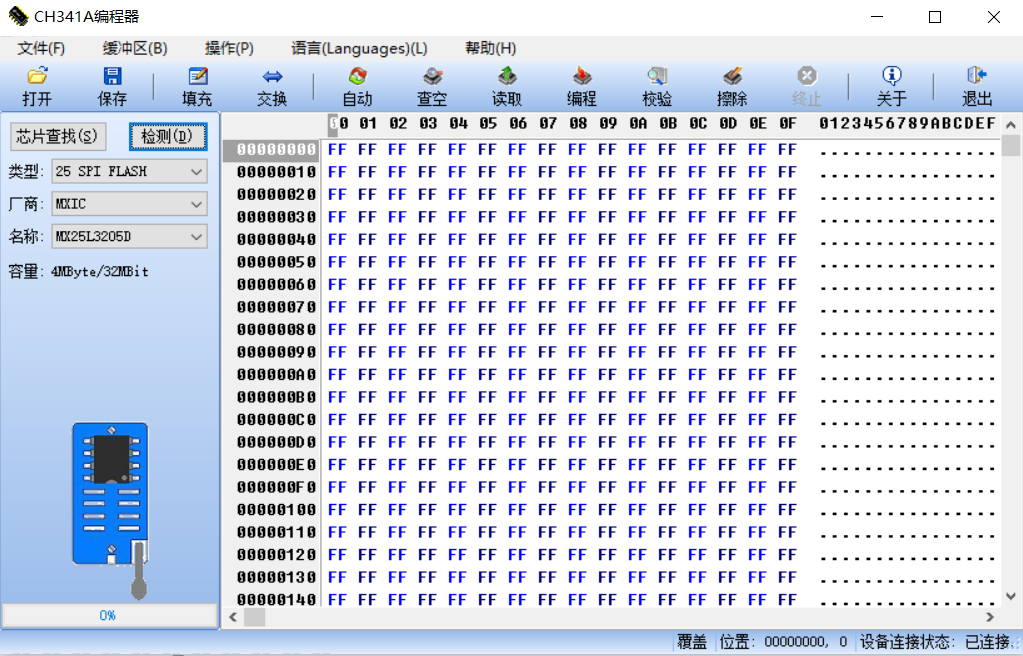The width and height of the screenshot is (1023, 656).
Task: Click first FF byte in row 00000020
Action: [x=337, y=195]
